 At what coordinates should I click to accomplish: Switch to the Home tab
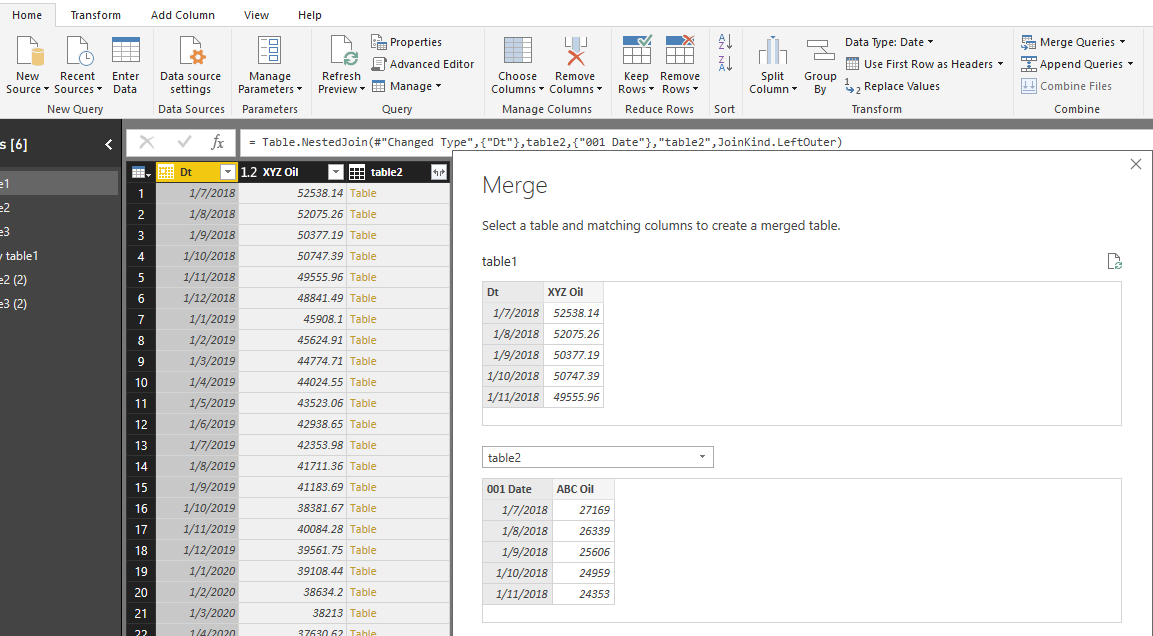26,15
